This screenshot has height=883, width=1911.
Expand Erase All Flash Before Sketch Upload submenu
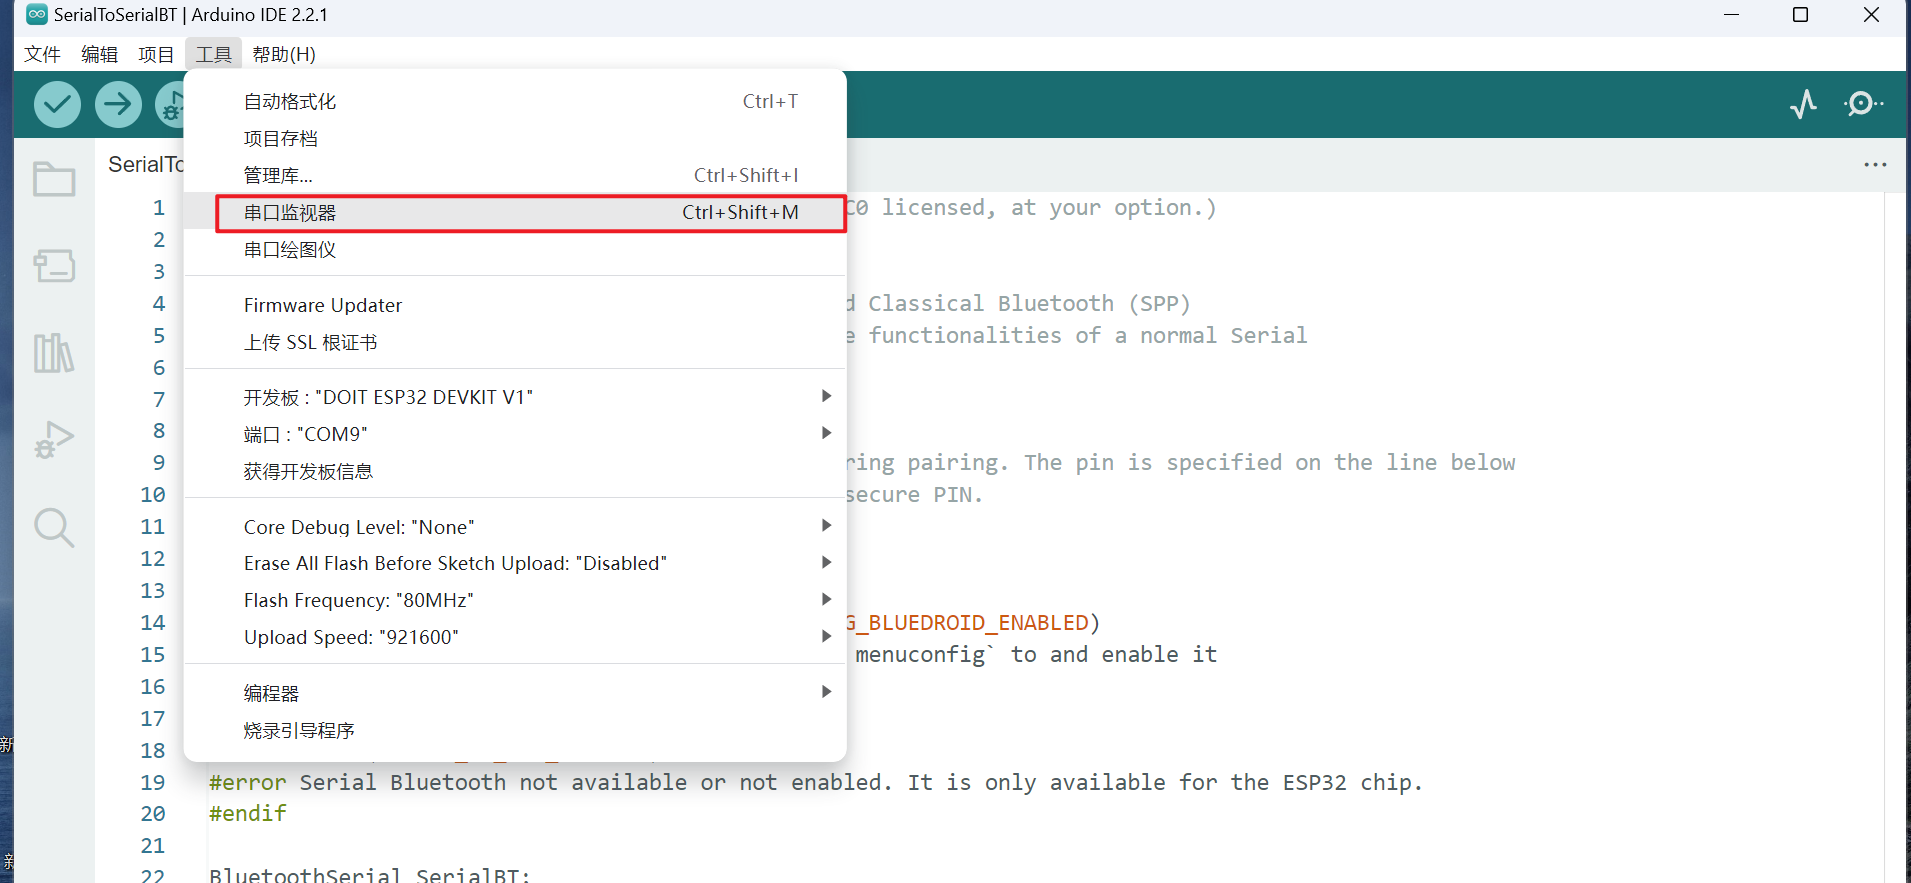[x=515, y=563]
